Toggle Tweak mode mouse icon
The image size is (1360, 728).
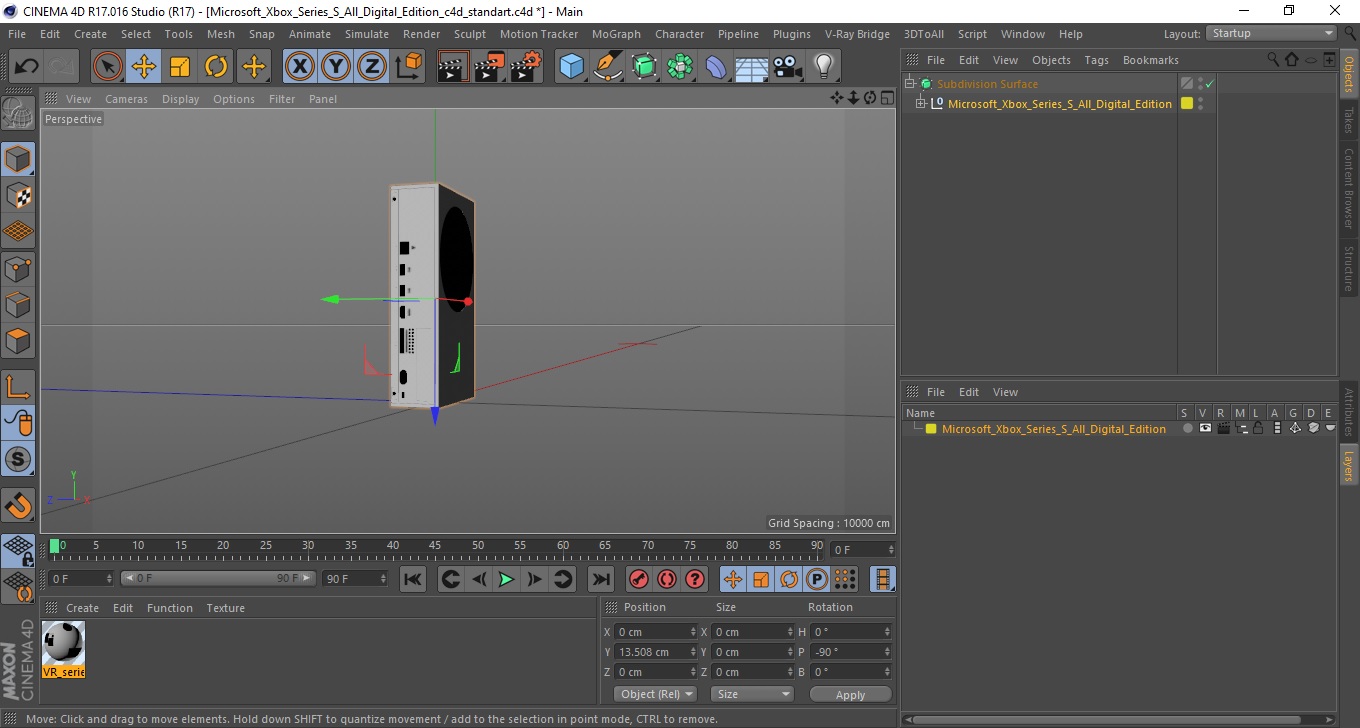tap(18, 423)
